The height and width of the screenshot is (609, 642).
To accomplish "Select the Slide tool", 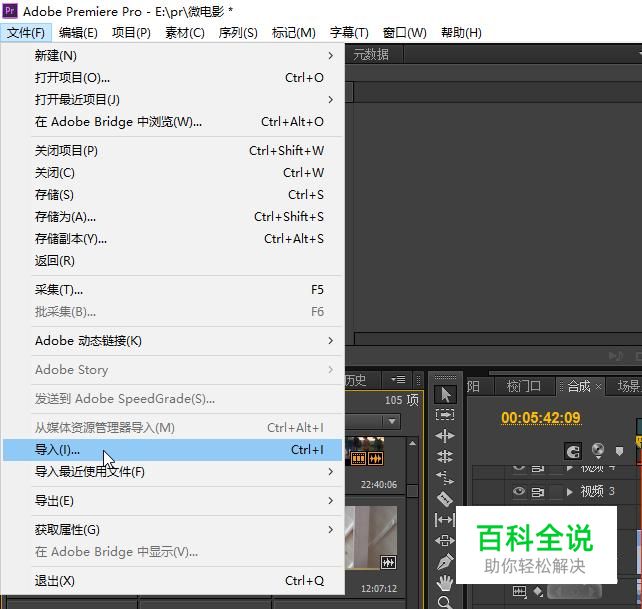I will click(x=445, y=541).
